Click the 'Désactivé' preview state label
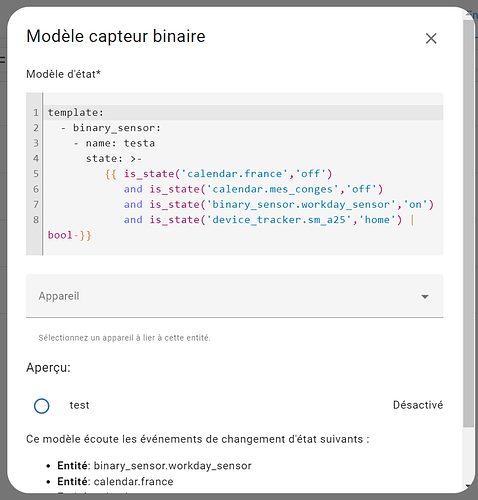478x500 pixels. (418, 405)
